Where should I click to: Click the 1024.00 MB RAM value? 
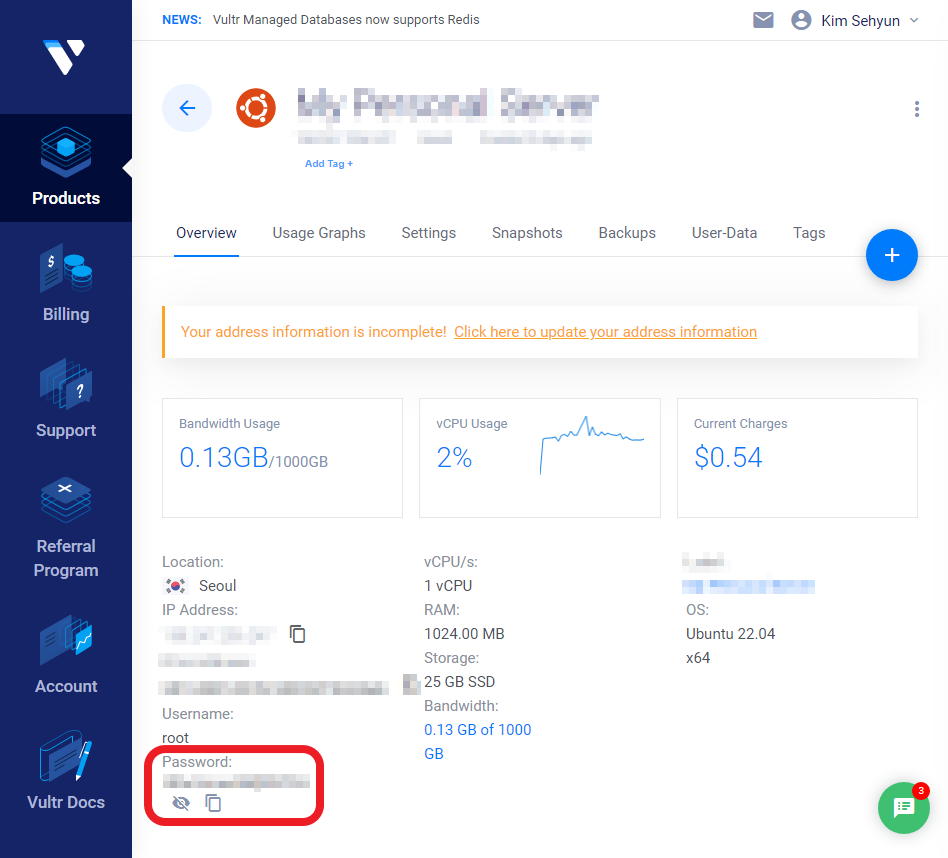tap(464, 634)
